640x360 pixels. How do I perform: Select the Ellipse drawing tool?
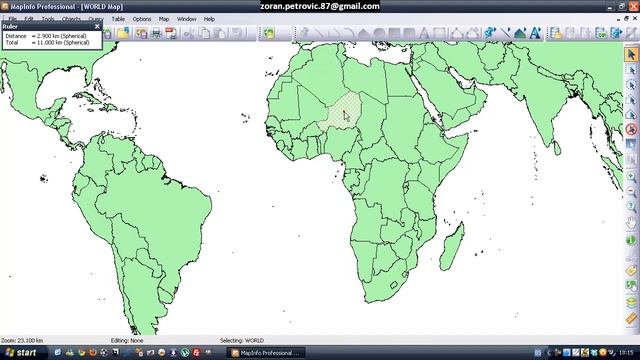[x=379, y=33]
